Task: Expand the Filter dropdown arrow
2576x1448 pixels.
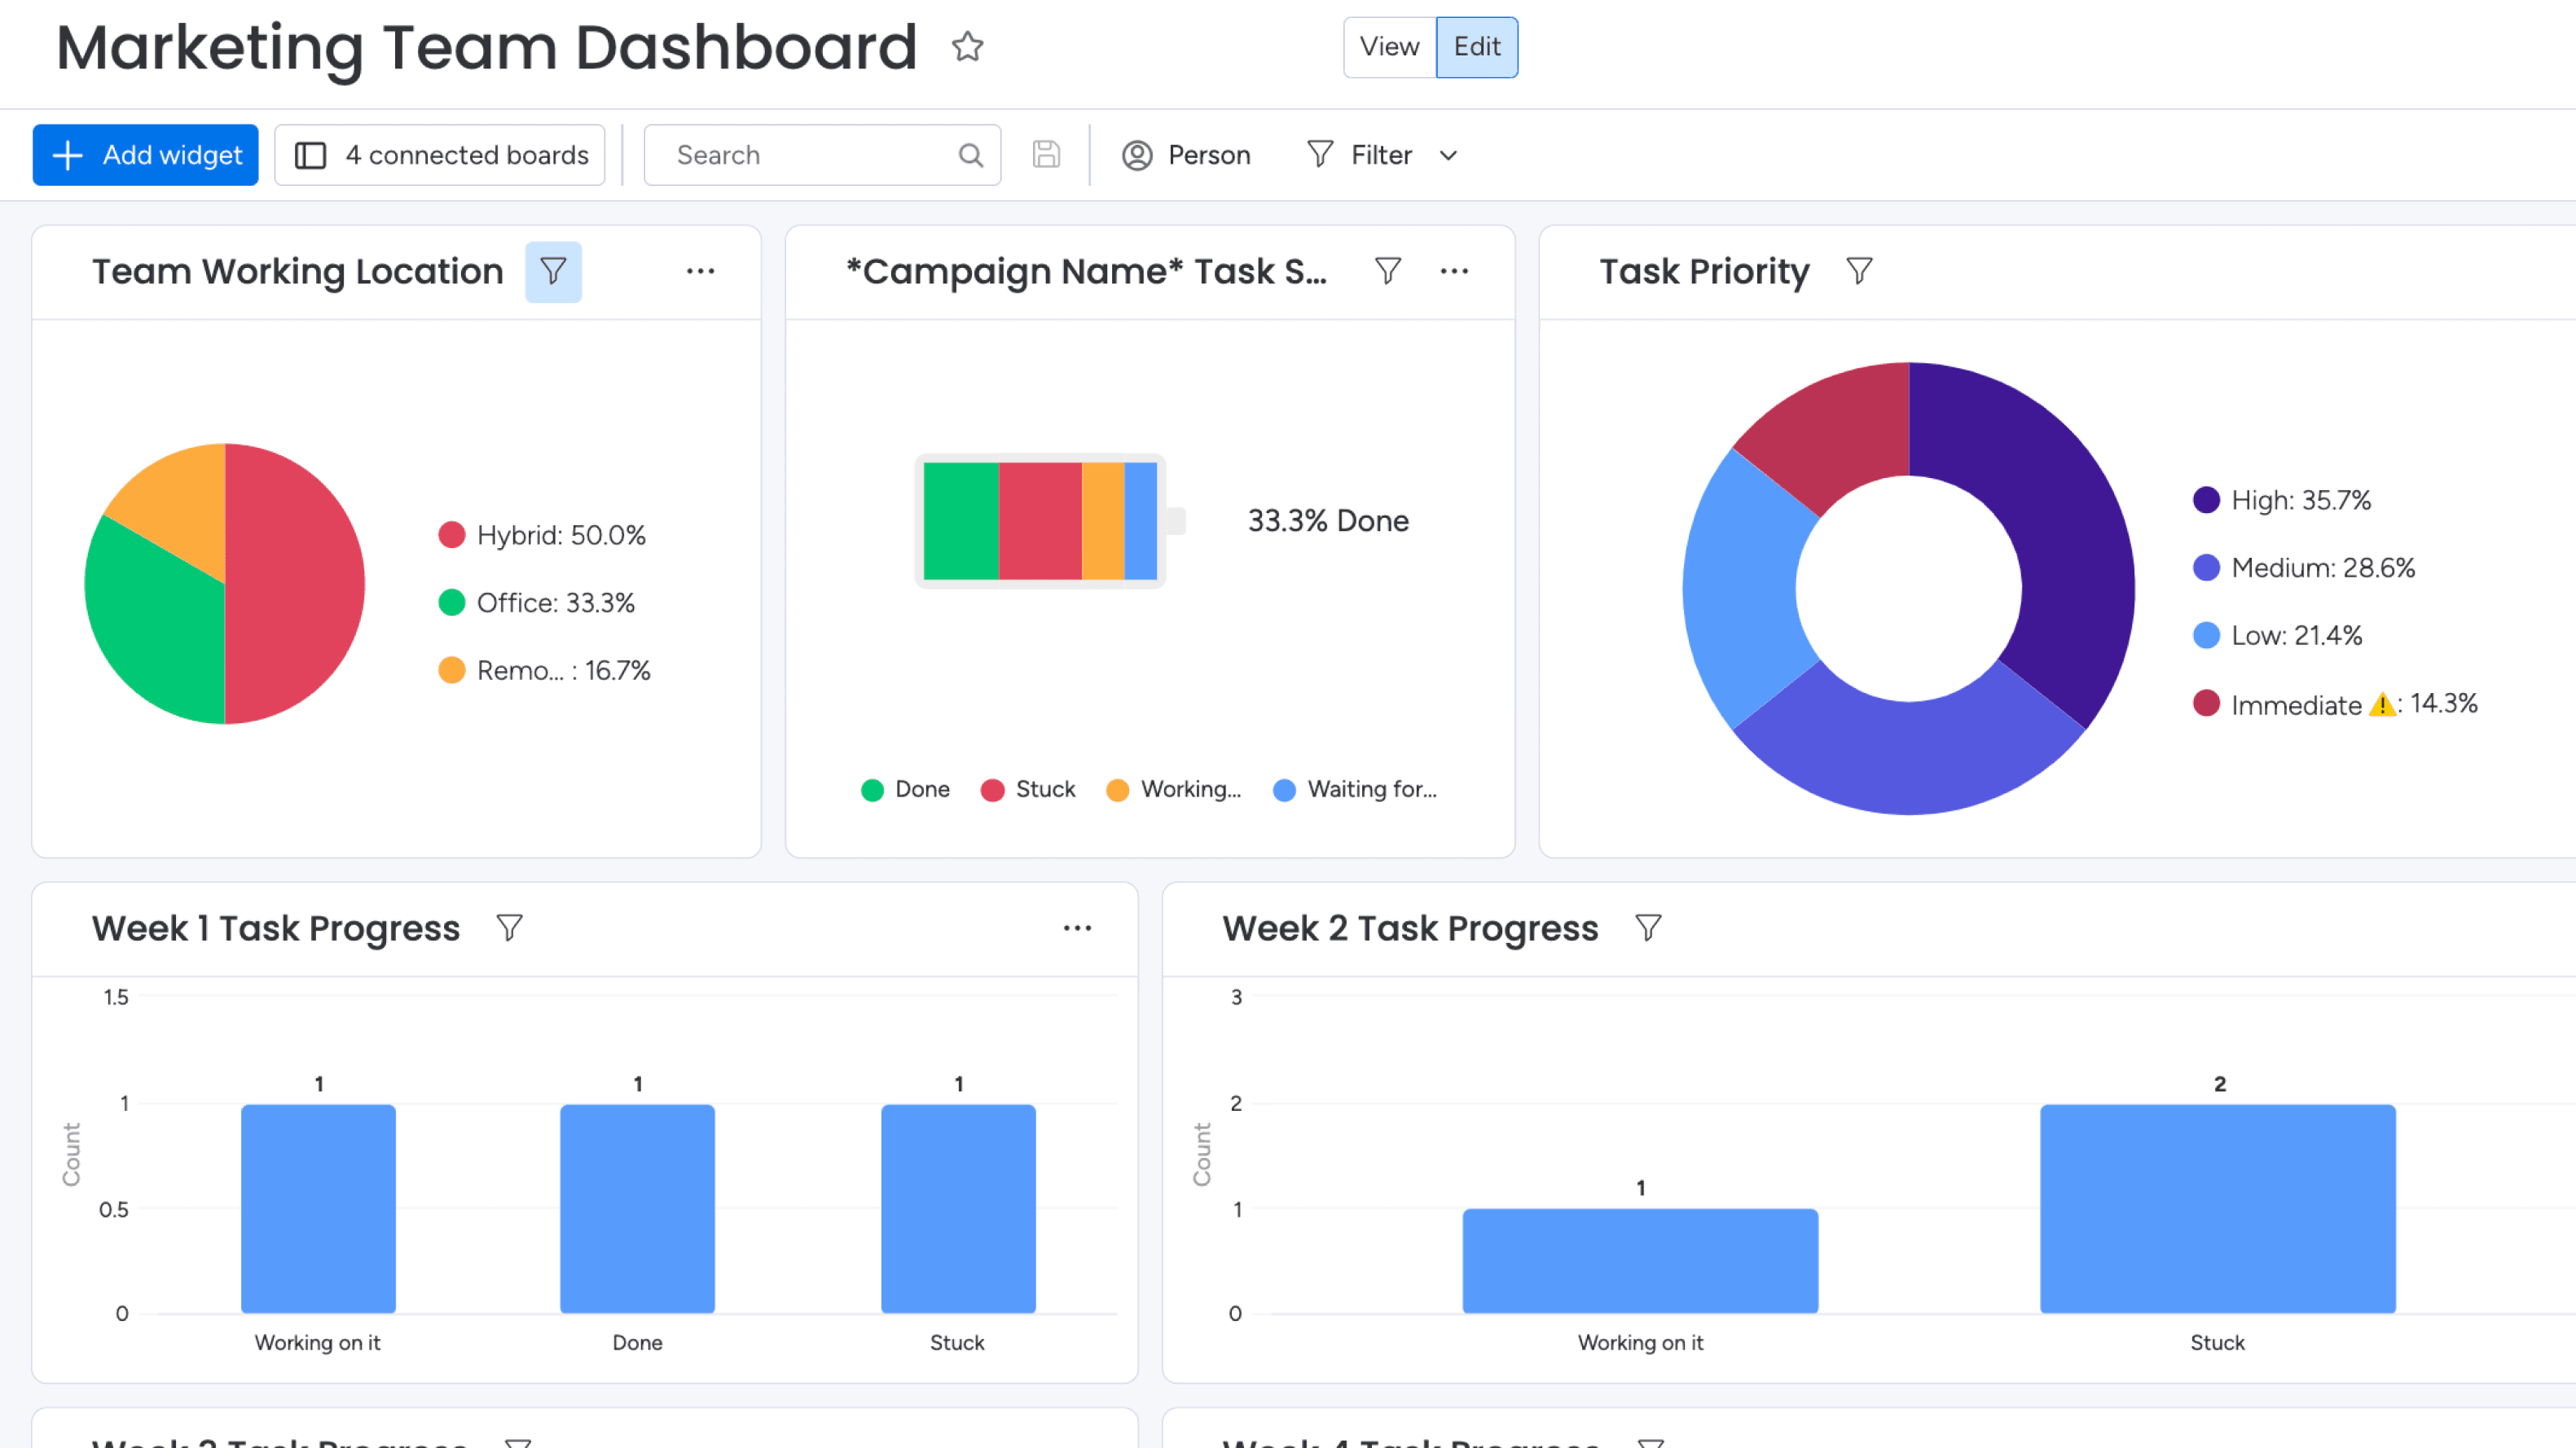Action: [x=1448, y=156]
